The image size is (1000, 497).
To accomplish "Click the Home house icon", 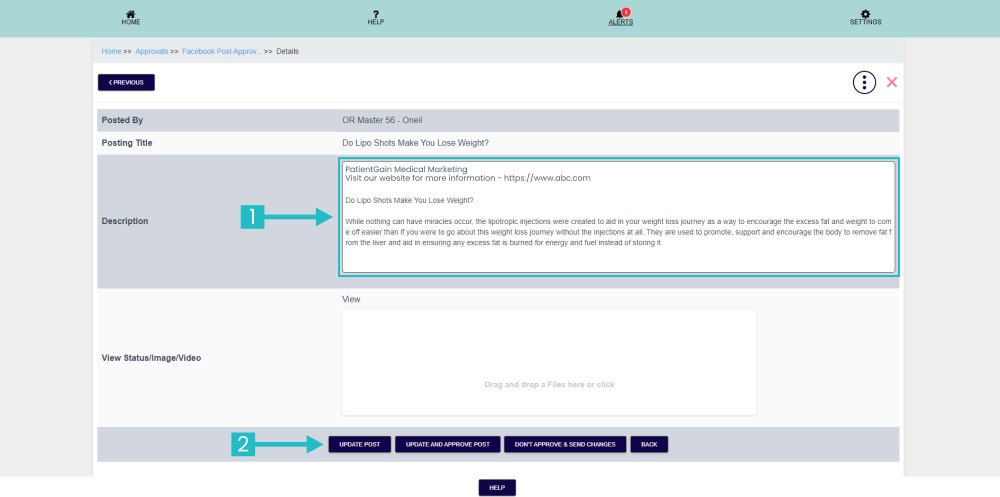I will pos(131,13).
